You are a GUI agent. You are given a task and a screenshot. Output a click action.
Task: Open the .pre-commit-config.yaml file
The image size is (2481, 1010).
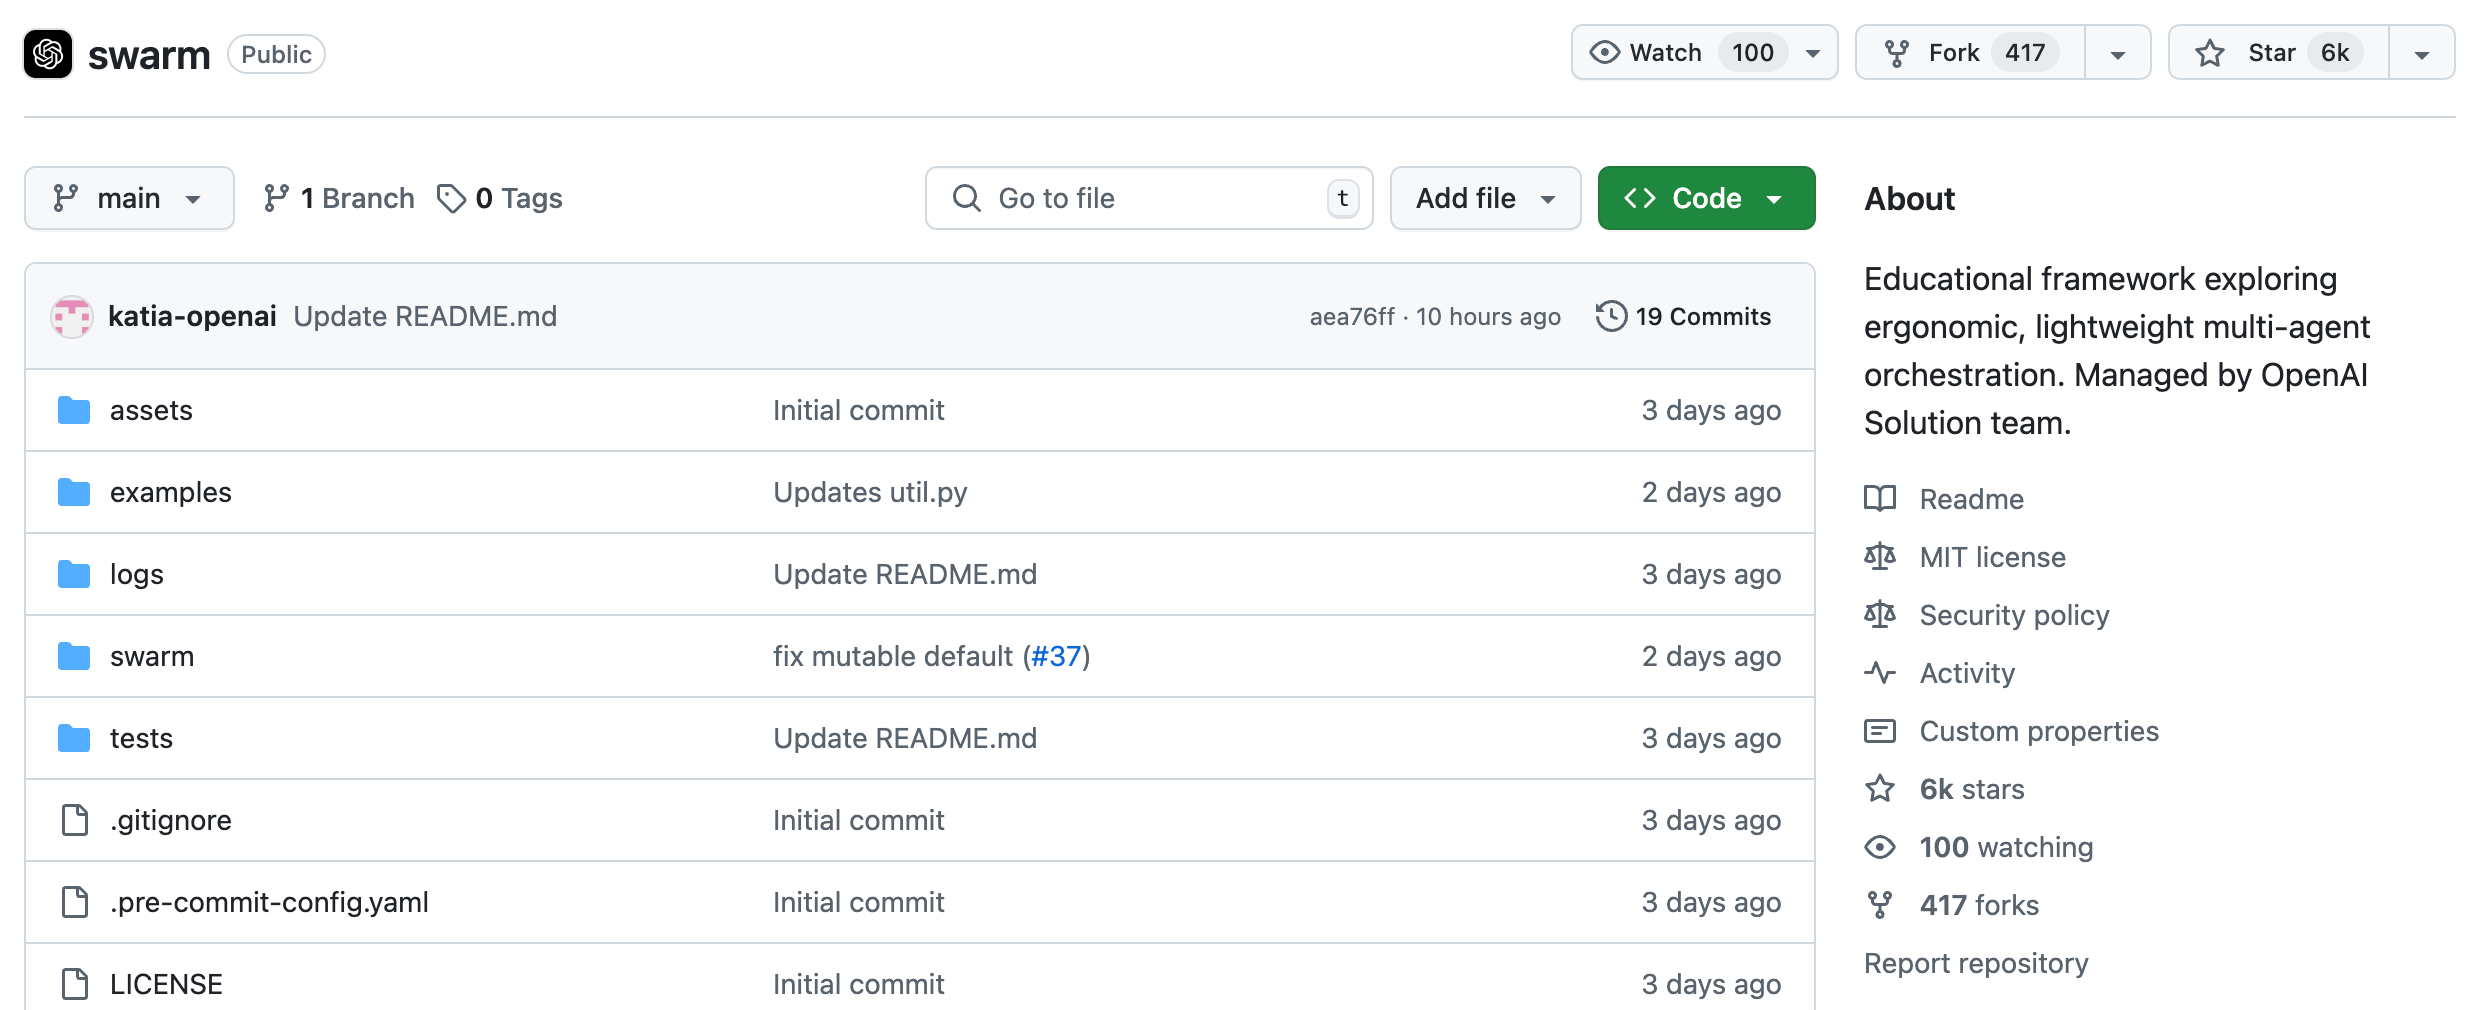pyautogui.click(x=269, y=902)
